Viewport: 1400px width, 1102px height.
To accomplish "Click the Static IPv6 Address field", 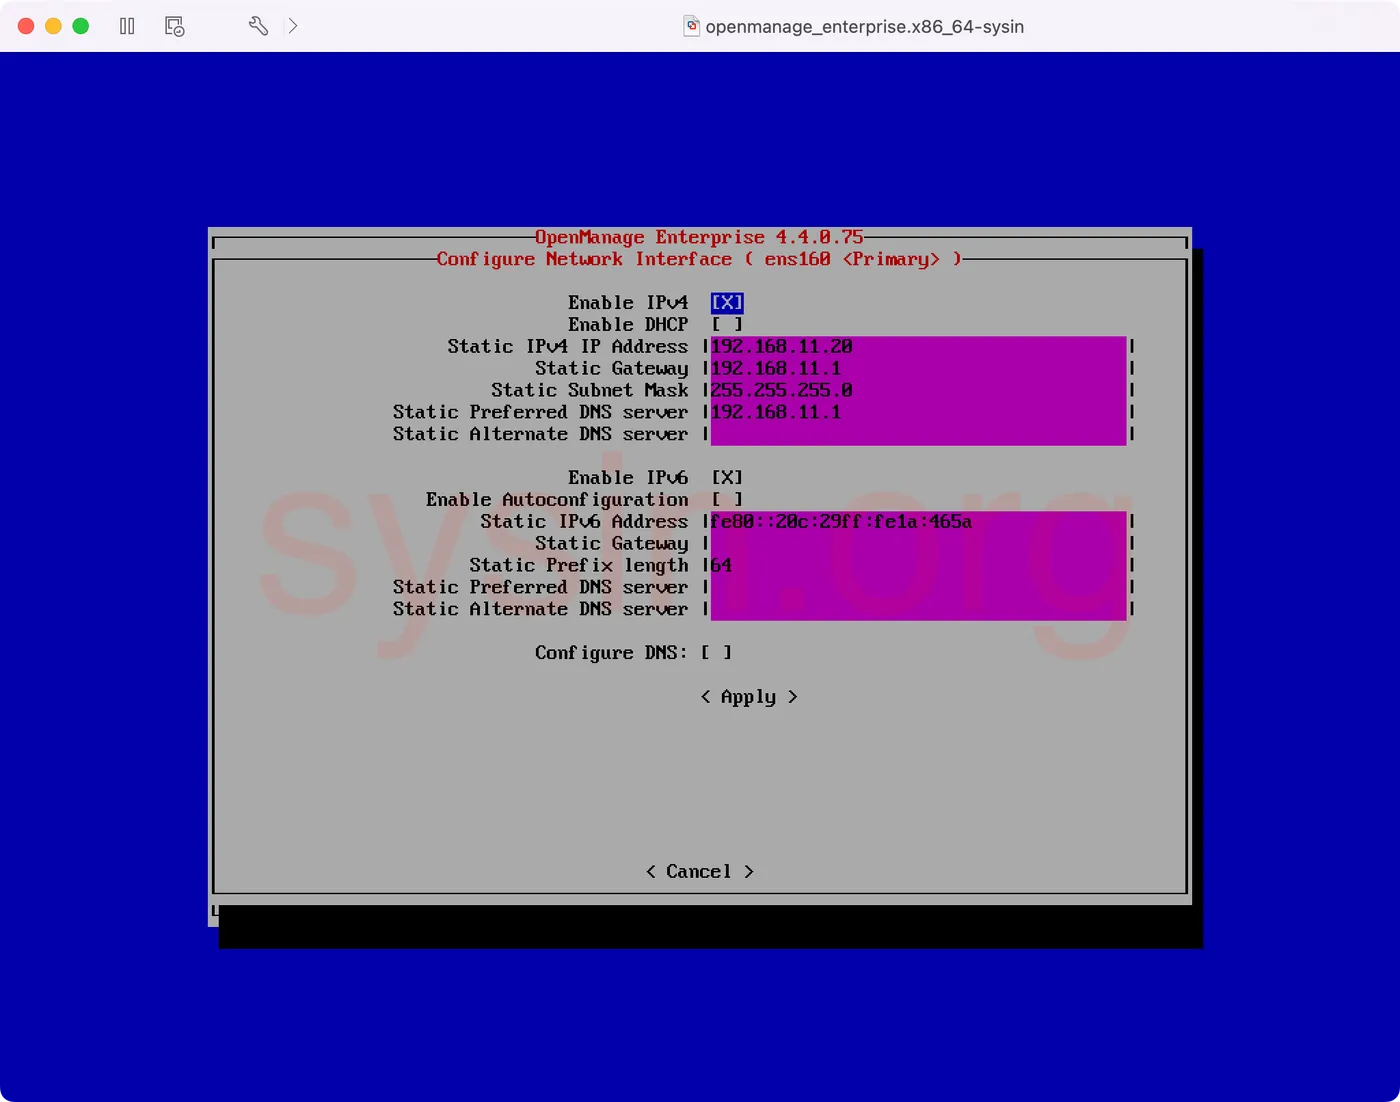I will click(x=918, y=522).
